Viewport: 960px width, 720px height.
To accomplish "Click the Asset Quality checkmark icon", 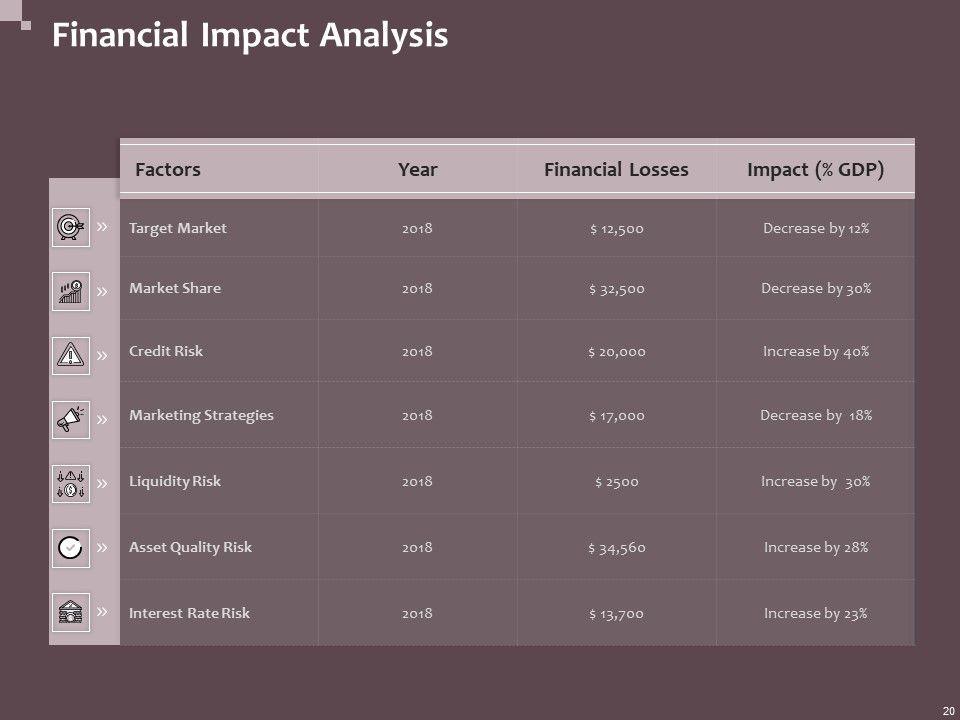I will click(70, 548).
